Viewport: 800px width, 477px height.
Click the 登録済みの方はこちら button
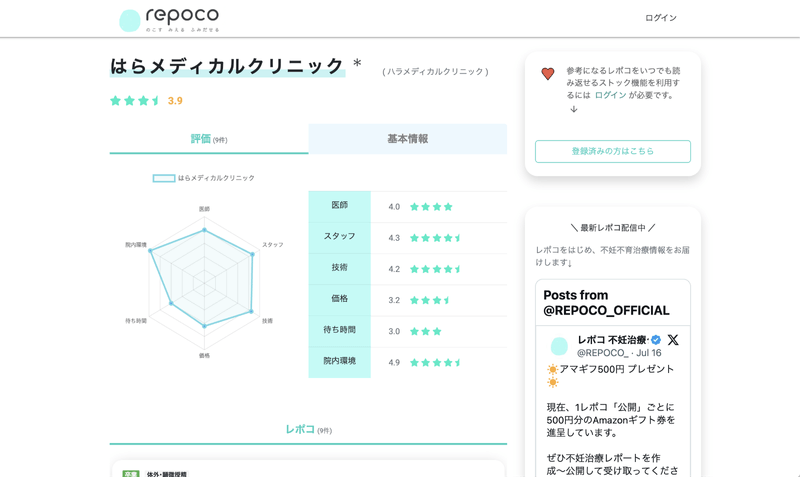(613, 152)
